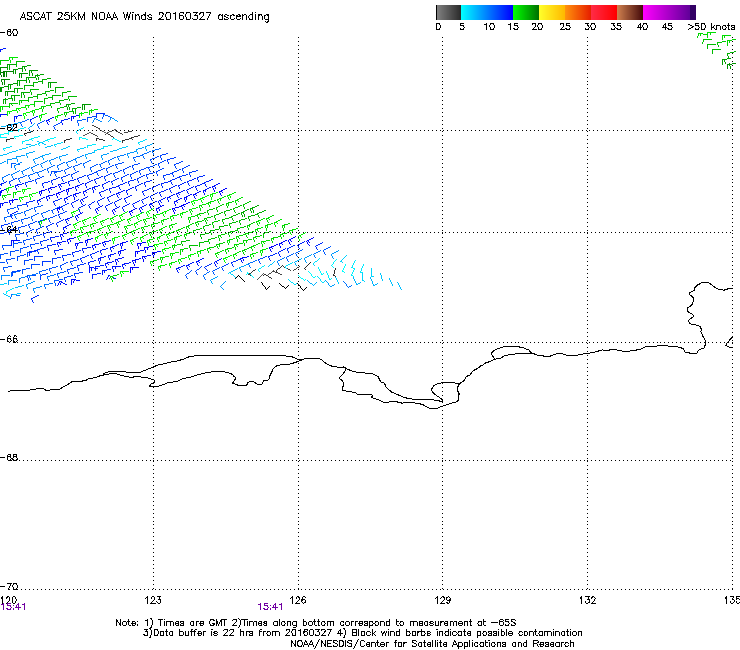Click the cyan 5-10 knots color segment

(x=474, y=12)
